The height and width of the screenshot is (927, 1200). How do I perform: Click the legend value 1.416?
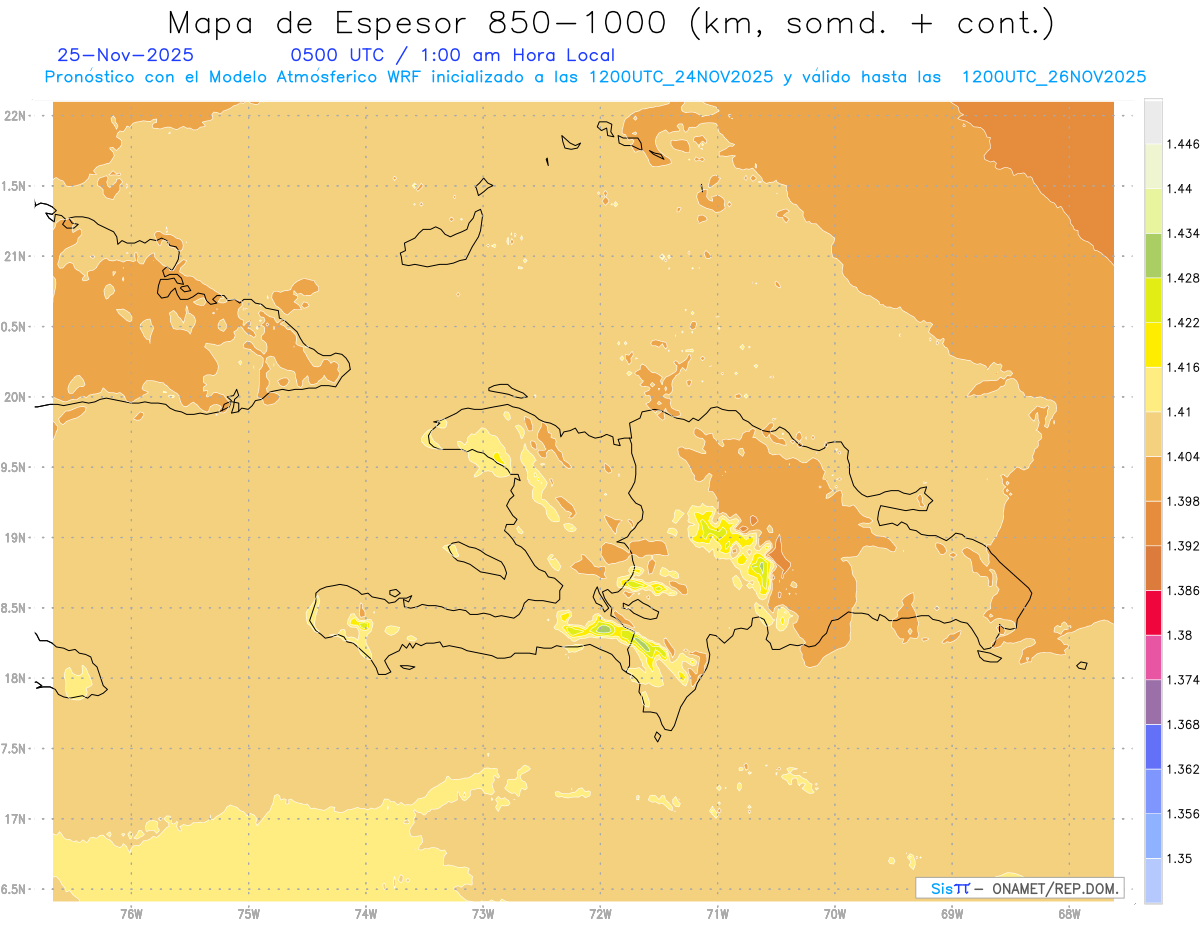[x=1183, y=367]
